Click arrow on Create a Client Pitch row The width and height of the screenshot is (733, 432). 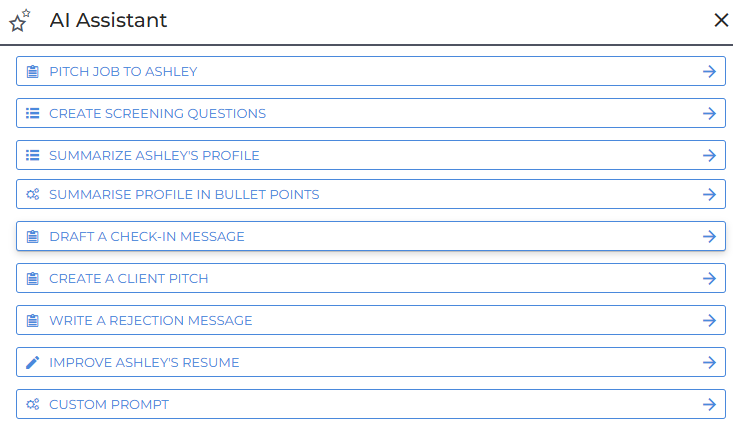[709, 278]
